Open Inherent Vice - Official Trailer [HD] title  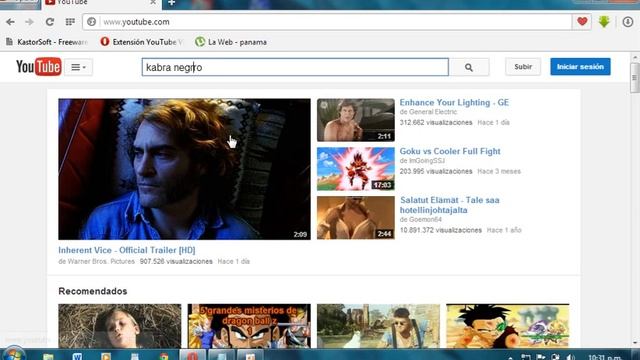127,250
